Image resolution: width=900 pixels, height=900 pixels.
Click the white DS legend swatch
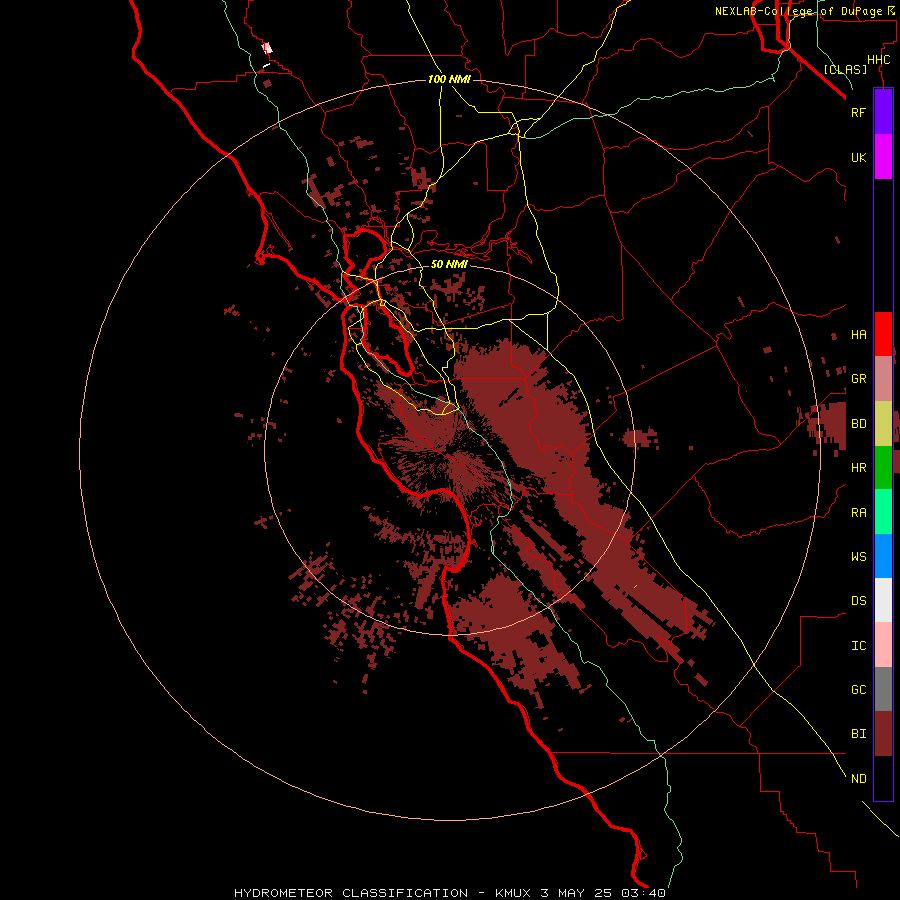point(883,600)
